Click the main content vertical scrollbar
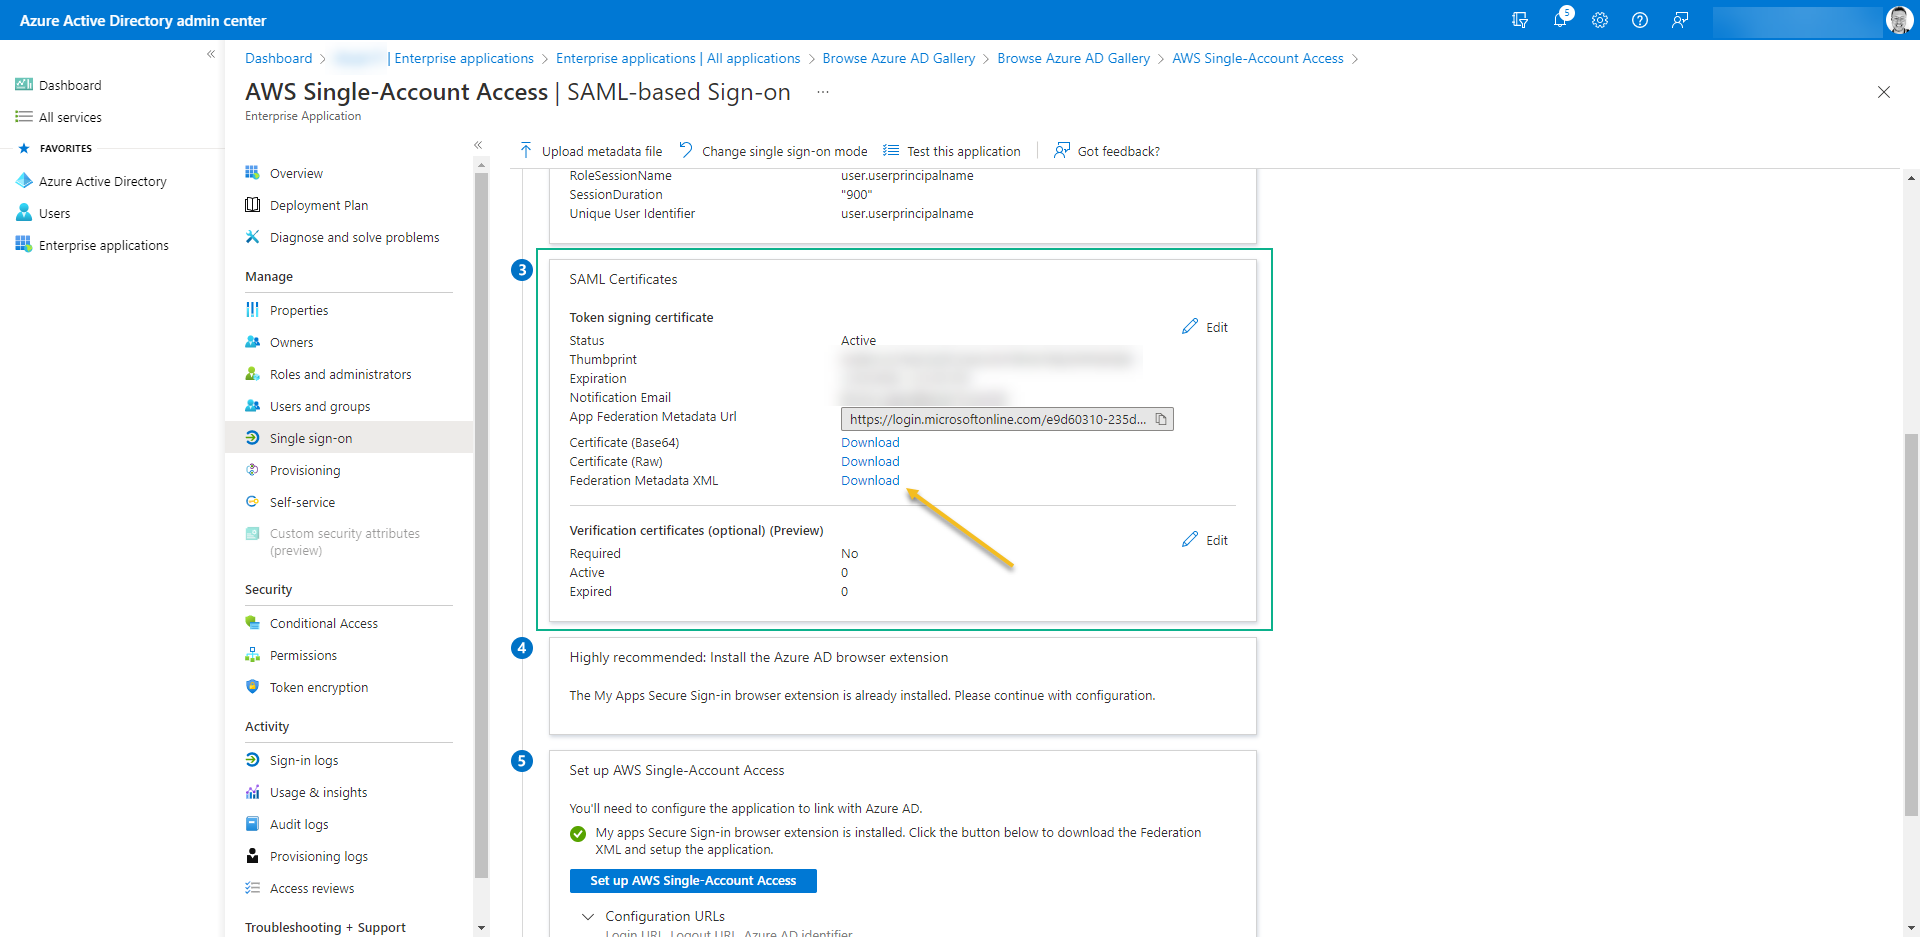The image size is (1920, 937). pos(1911,625)
